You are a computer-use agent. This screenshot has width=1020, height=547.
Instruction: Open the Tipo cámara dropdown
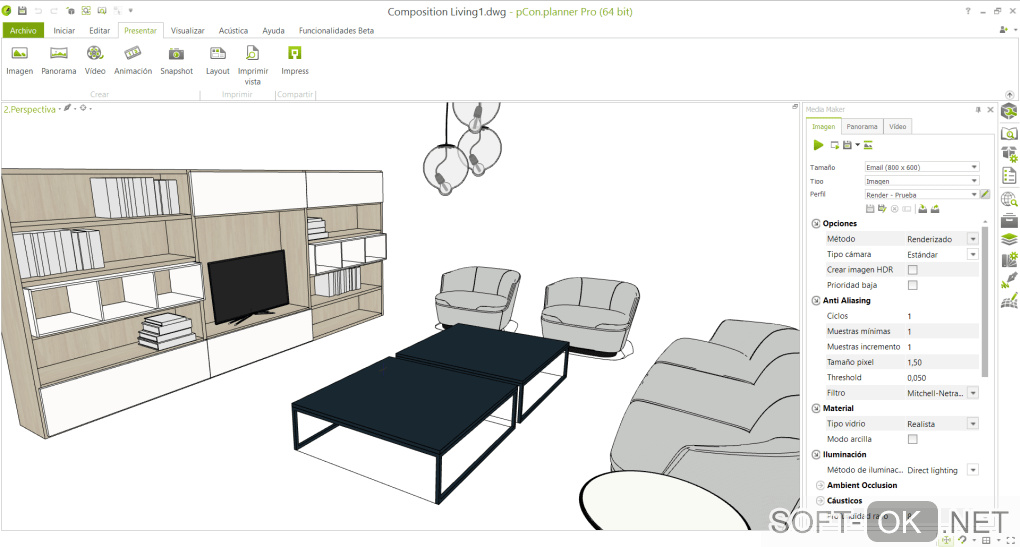pos(973,254)
